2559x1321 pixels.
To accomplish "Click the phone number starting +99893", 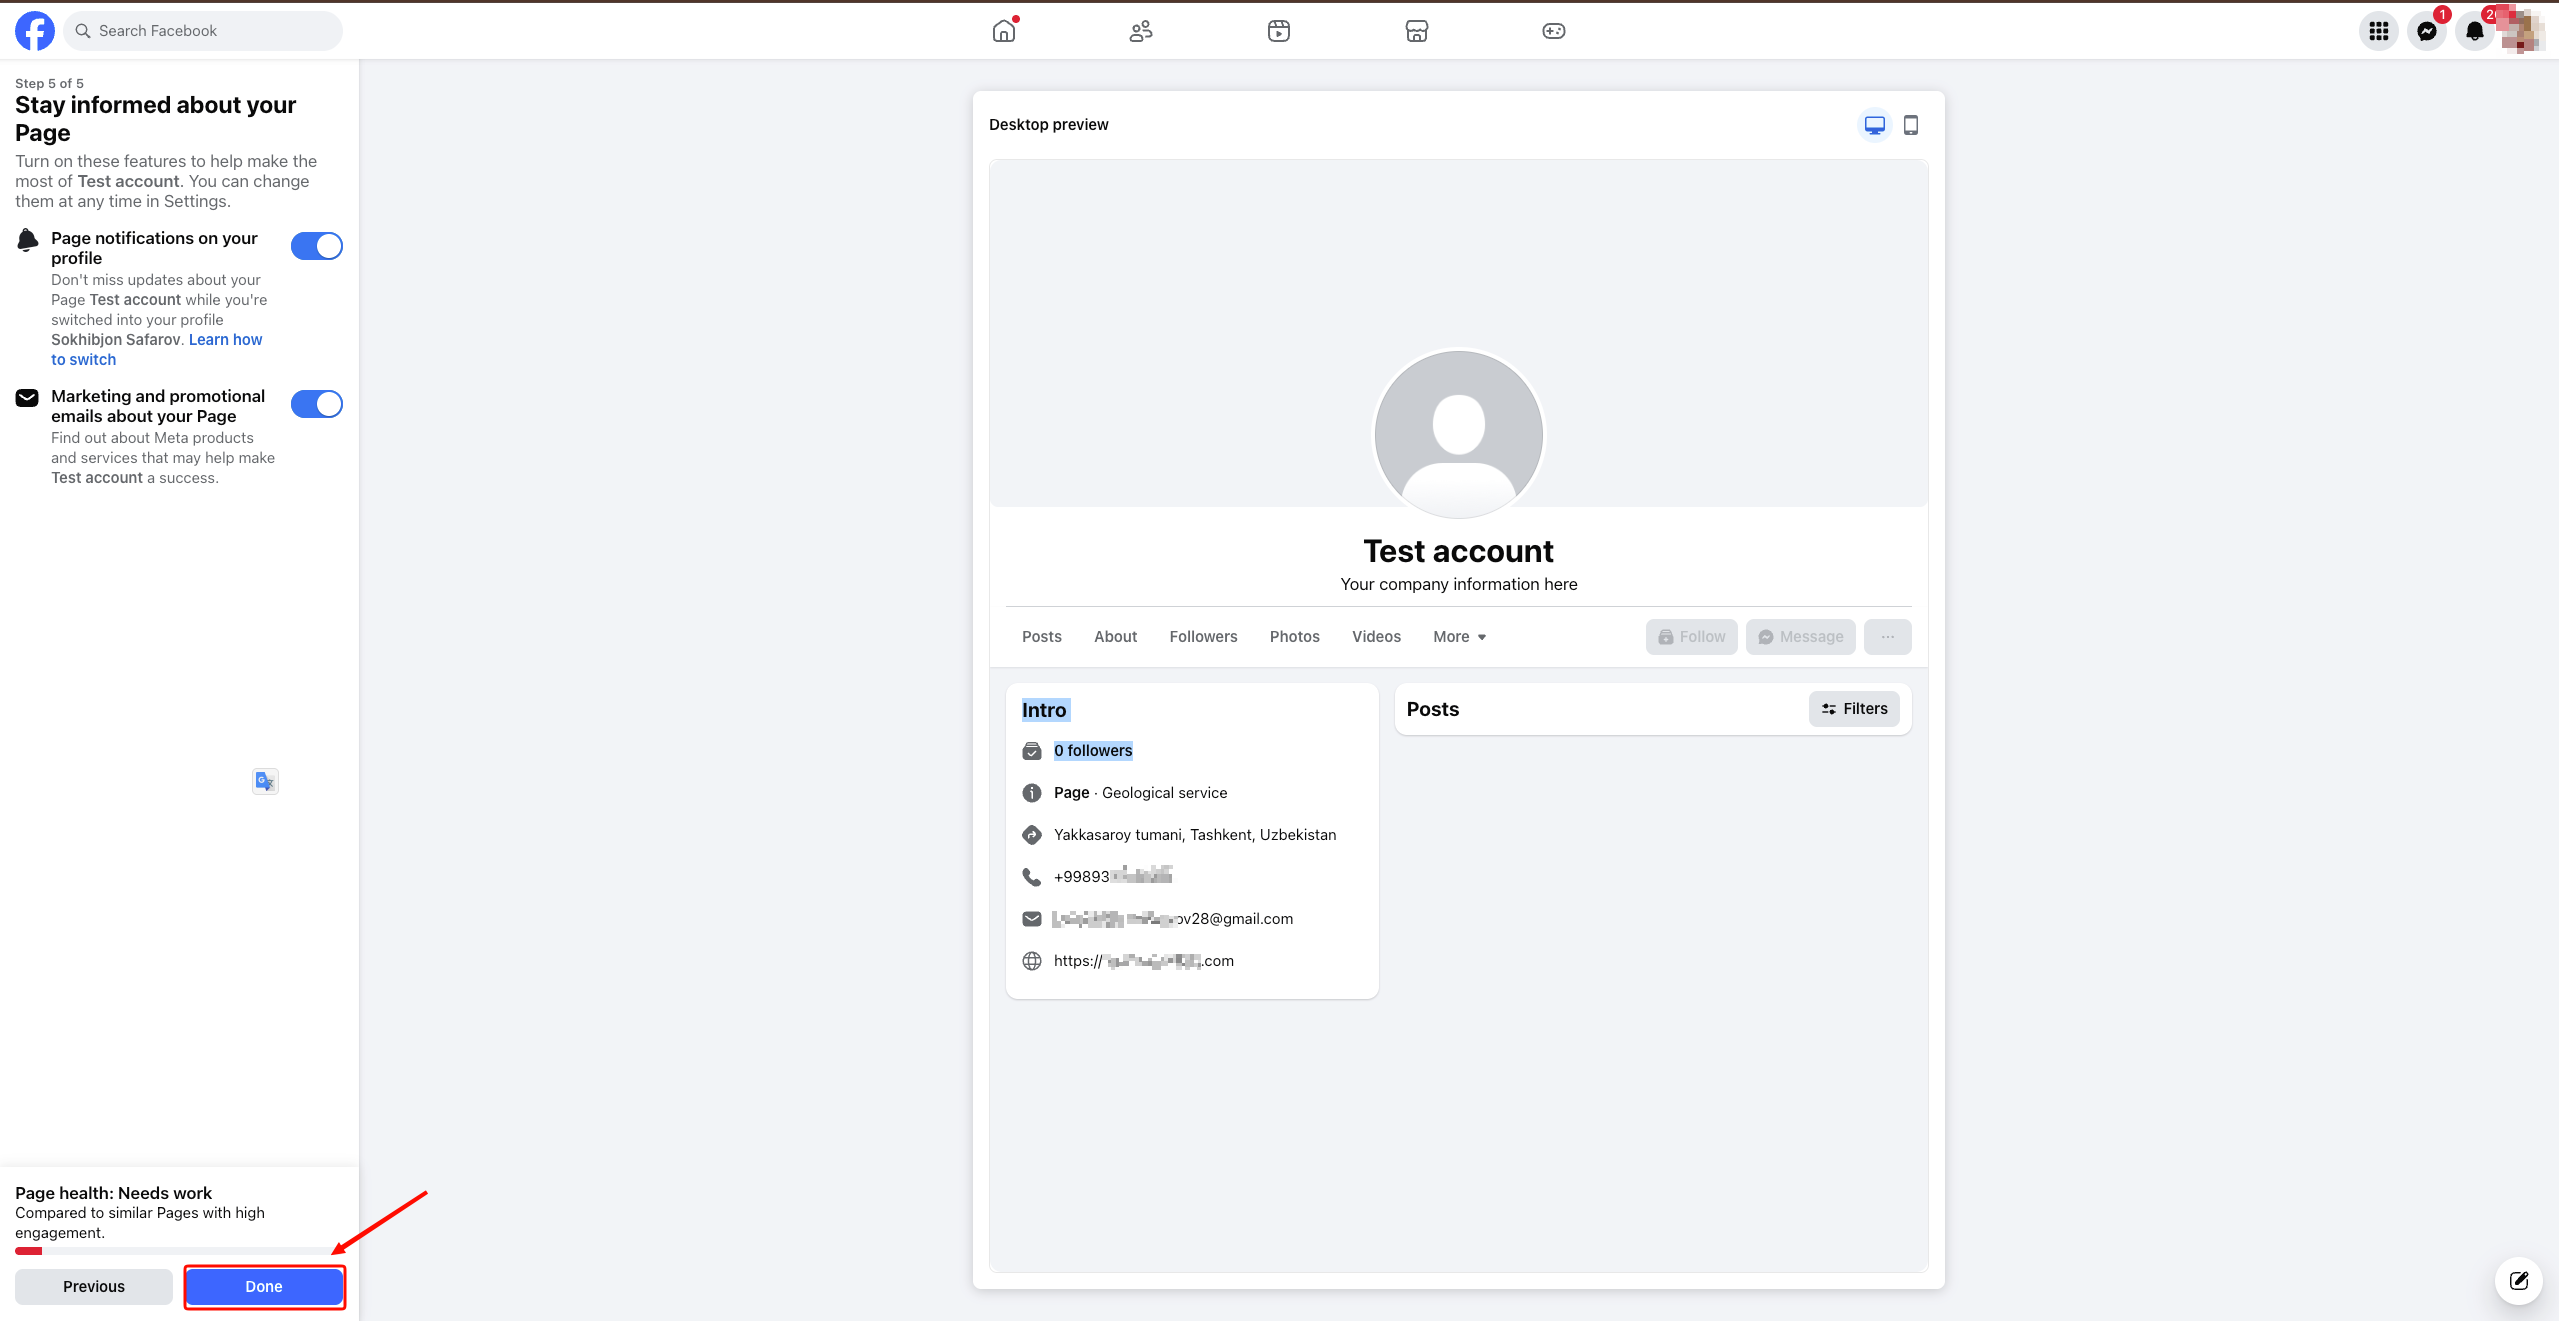I will click(1113, 877).
